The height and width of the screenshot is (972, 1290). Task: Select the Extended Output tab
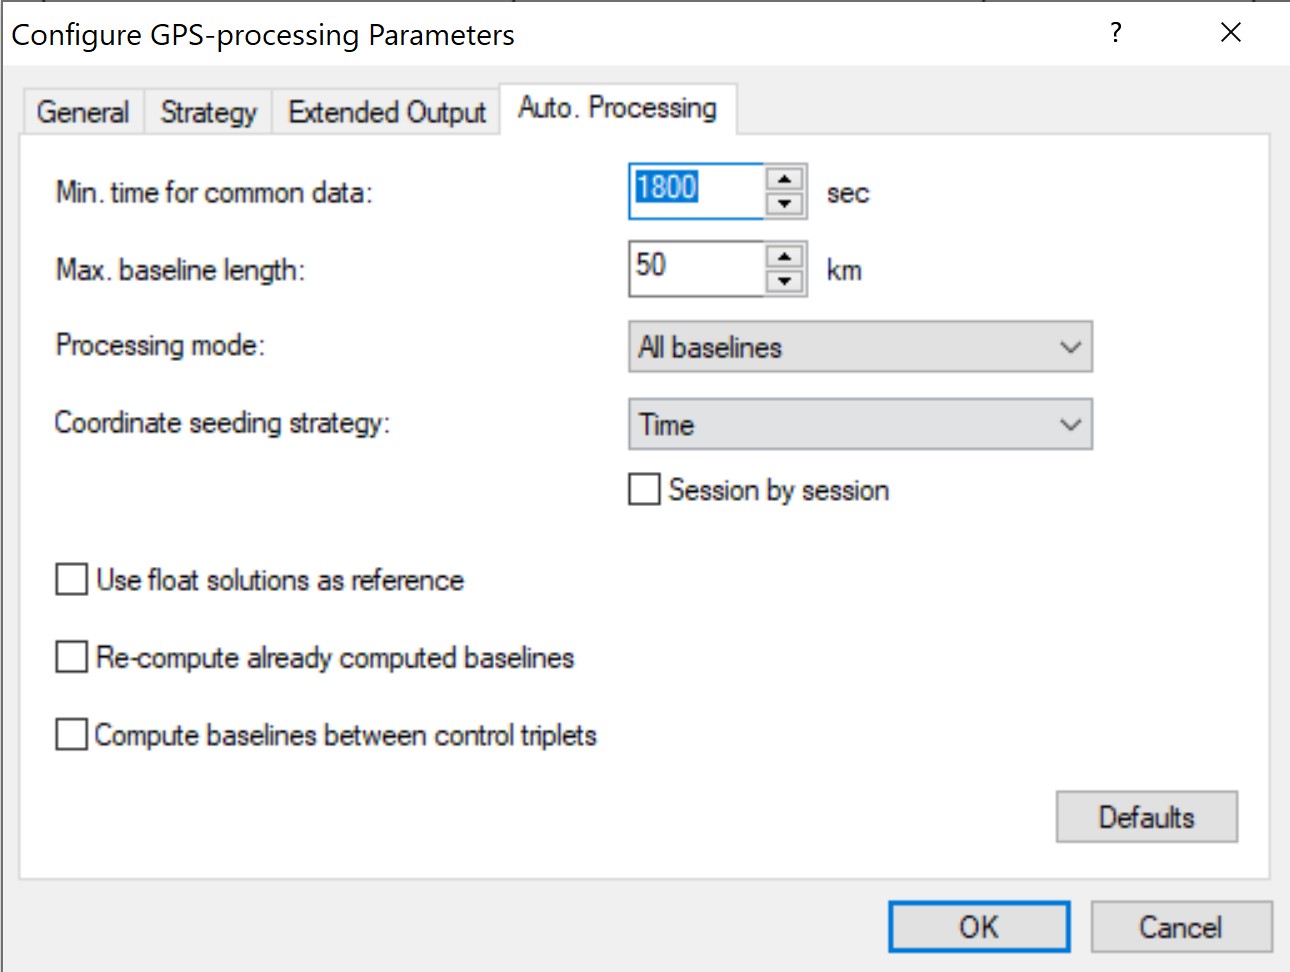(x=387, y=112)
